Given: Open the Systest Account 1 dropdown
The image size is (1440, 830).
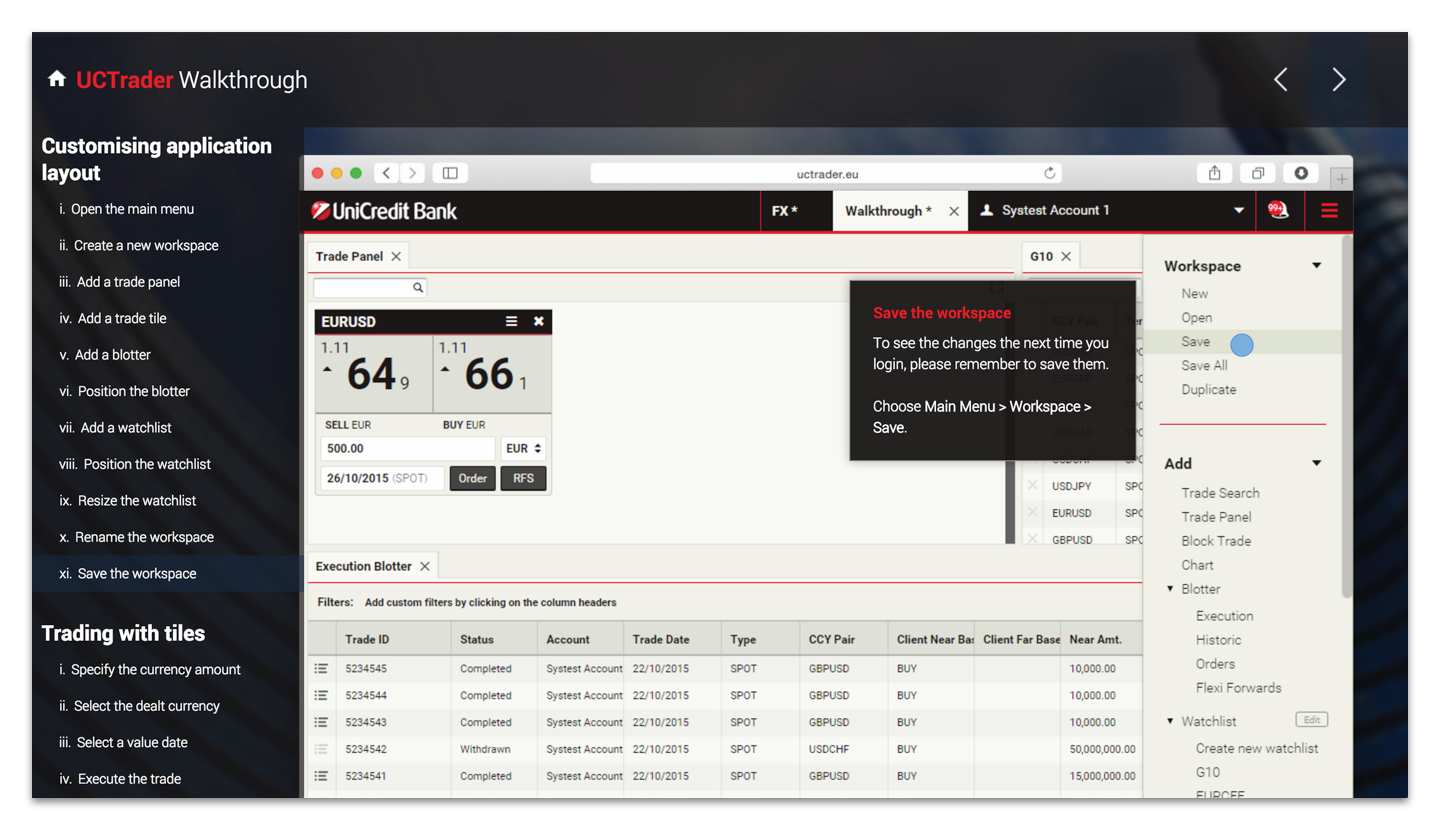Looking at the screenshot, I should pyautogui.click(x=1238, y=211).
